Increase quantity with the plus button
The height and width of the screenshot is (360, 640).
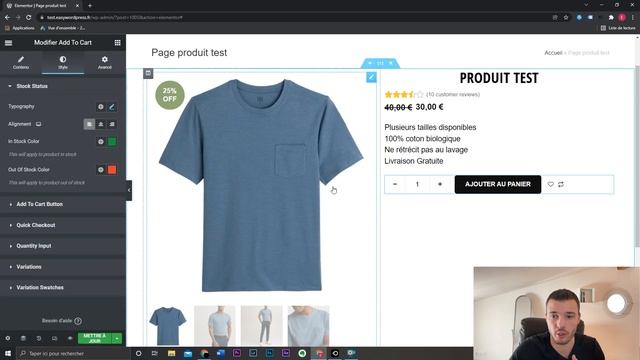pos(440,184)
